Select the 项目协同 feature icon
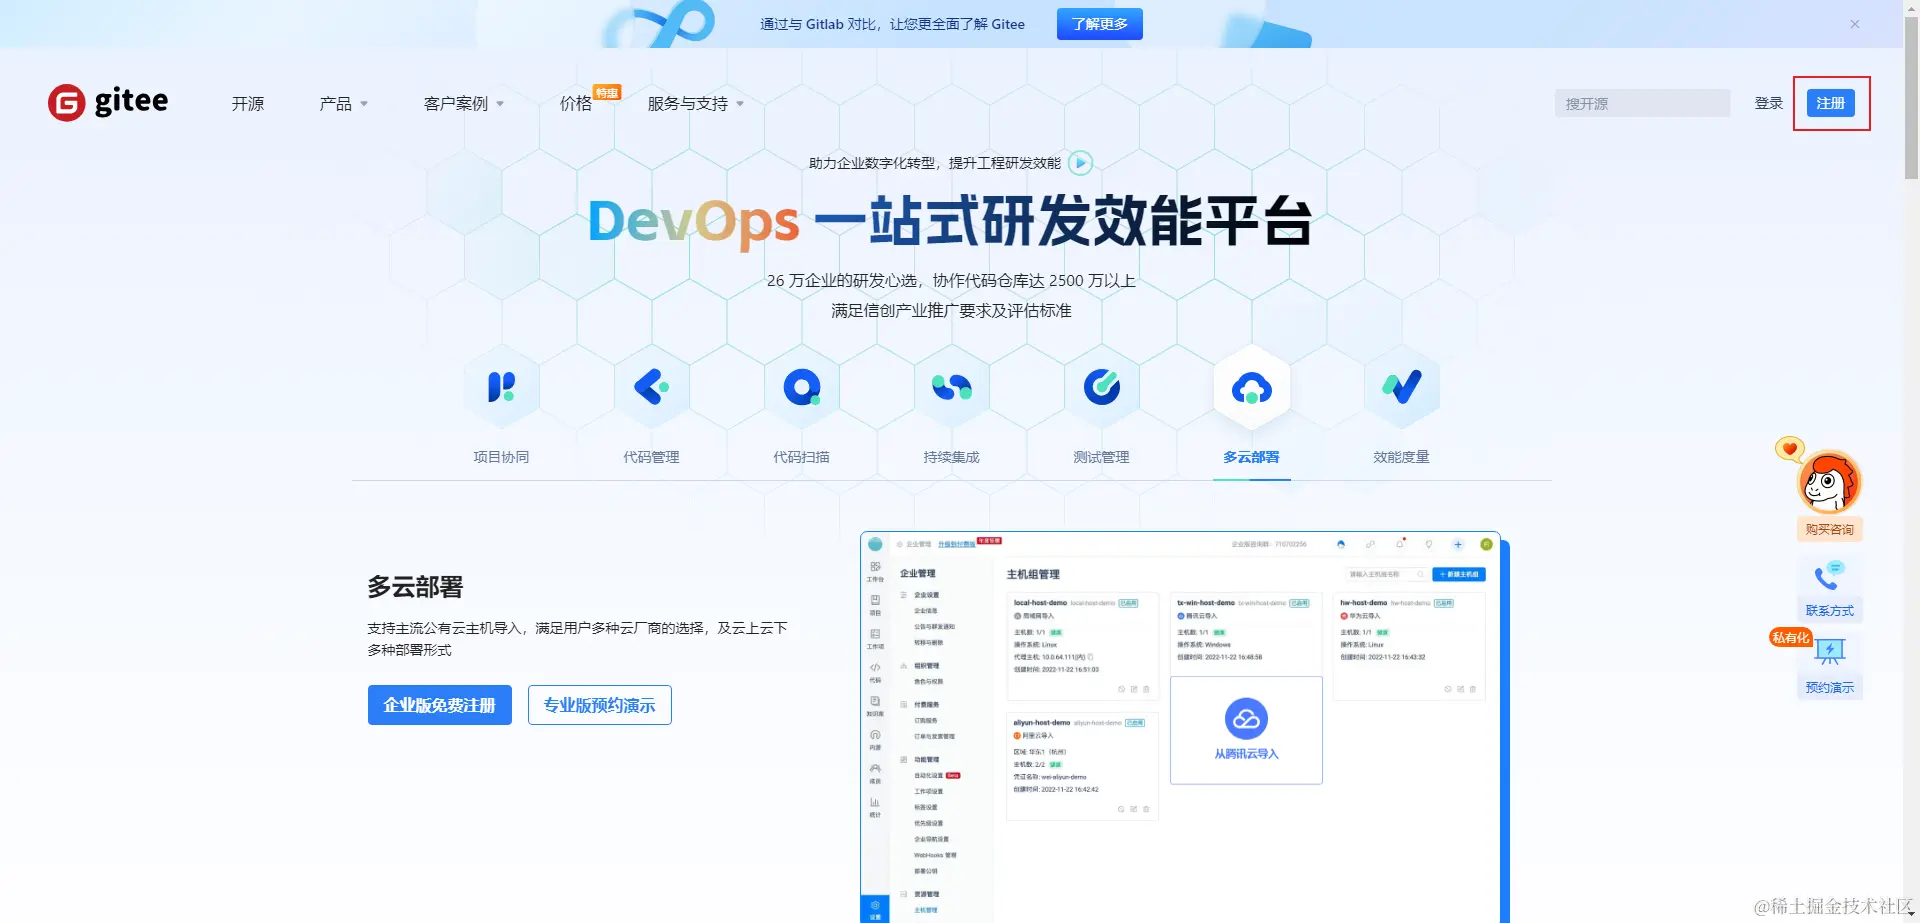This screenshot has height=923, width=1920. coord(501,387)
